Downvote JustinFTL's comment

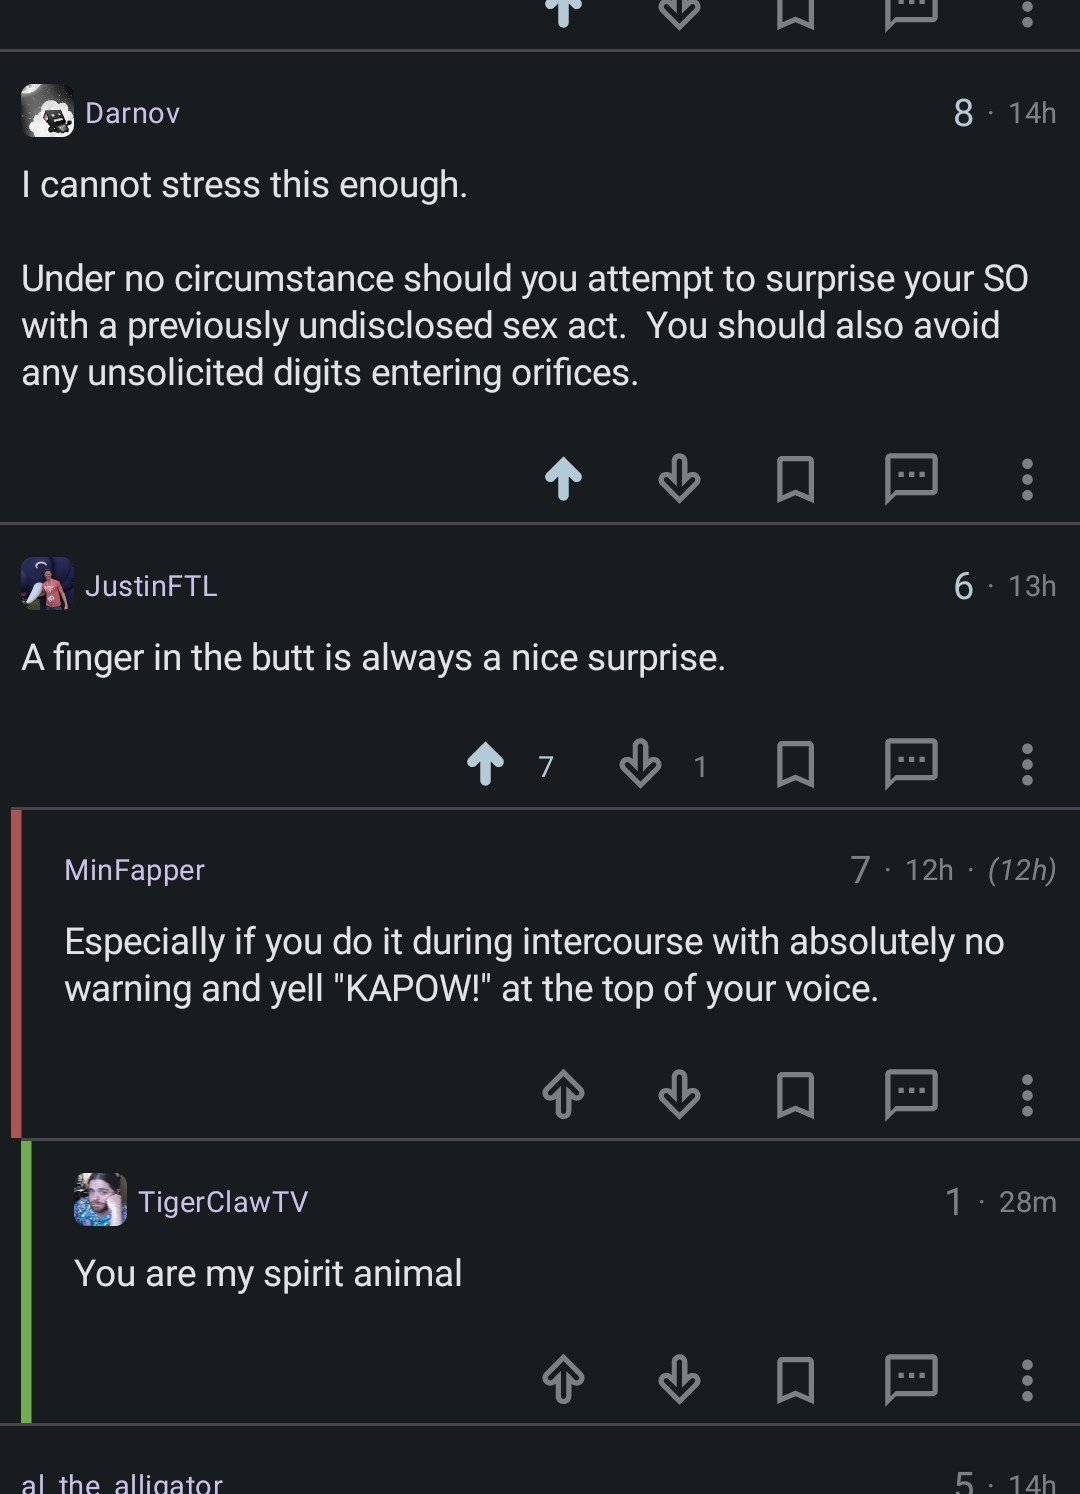pos(640,765)
